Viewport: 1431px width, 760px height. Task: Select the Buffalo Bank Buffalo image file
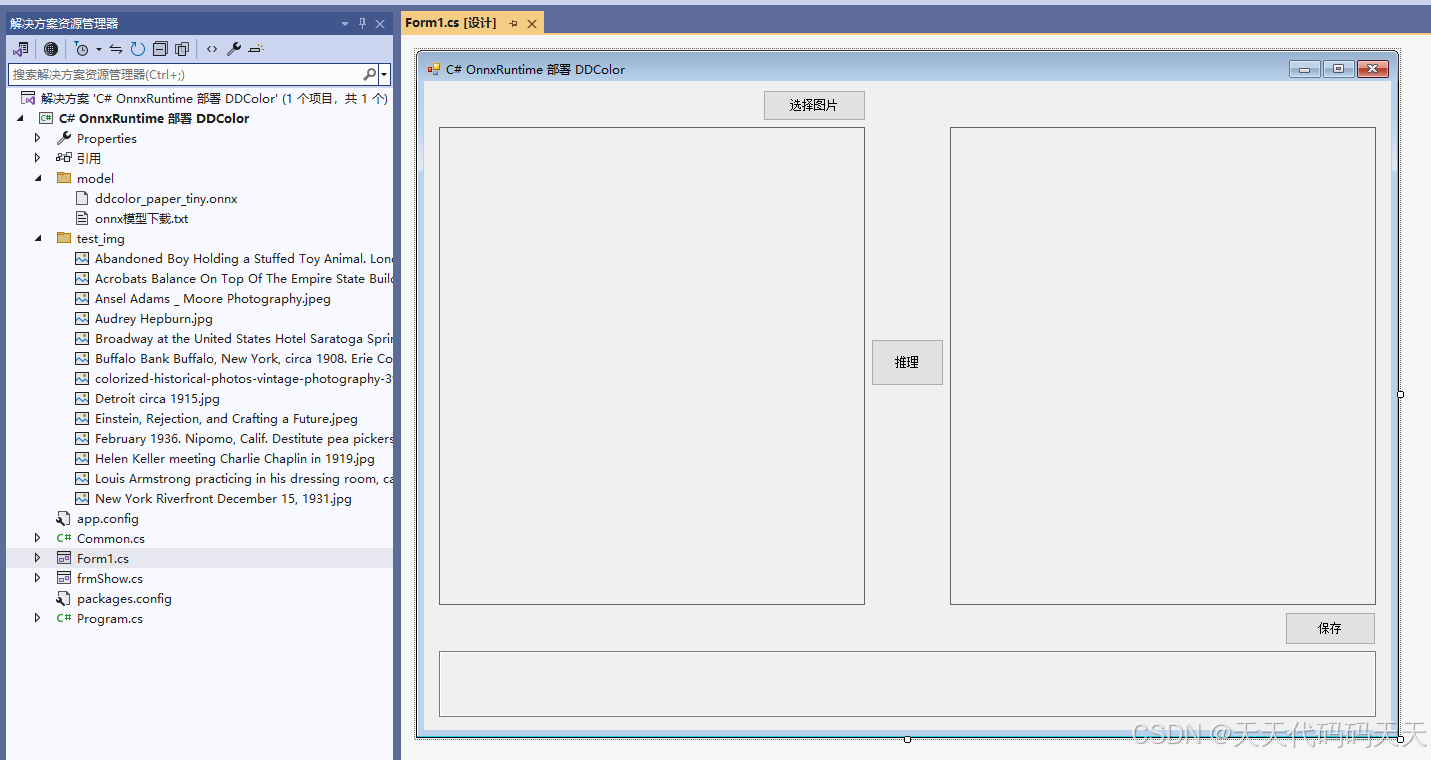(x=244, y=358)
